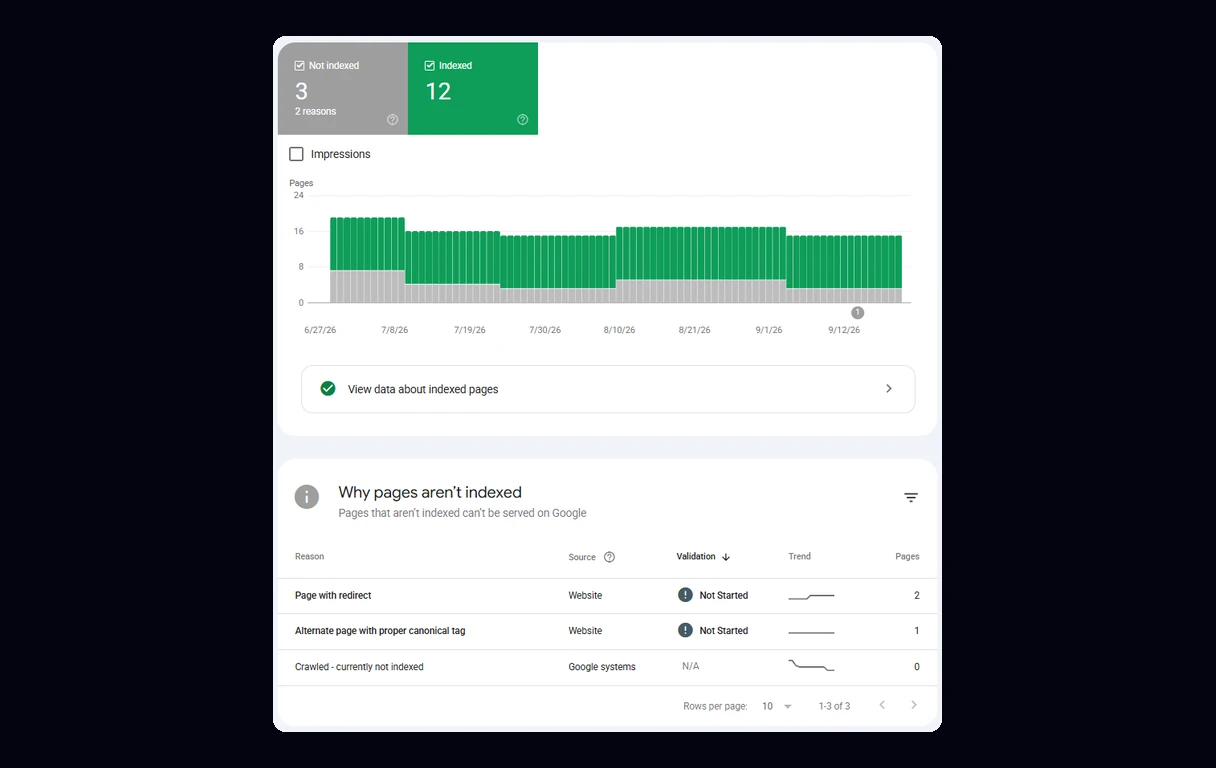This screenshot has height=768, width=1216.
Task: Click the info icon beside Why pages aren't indexed
Action: [x=307, y=497]
